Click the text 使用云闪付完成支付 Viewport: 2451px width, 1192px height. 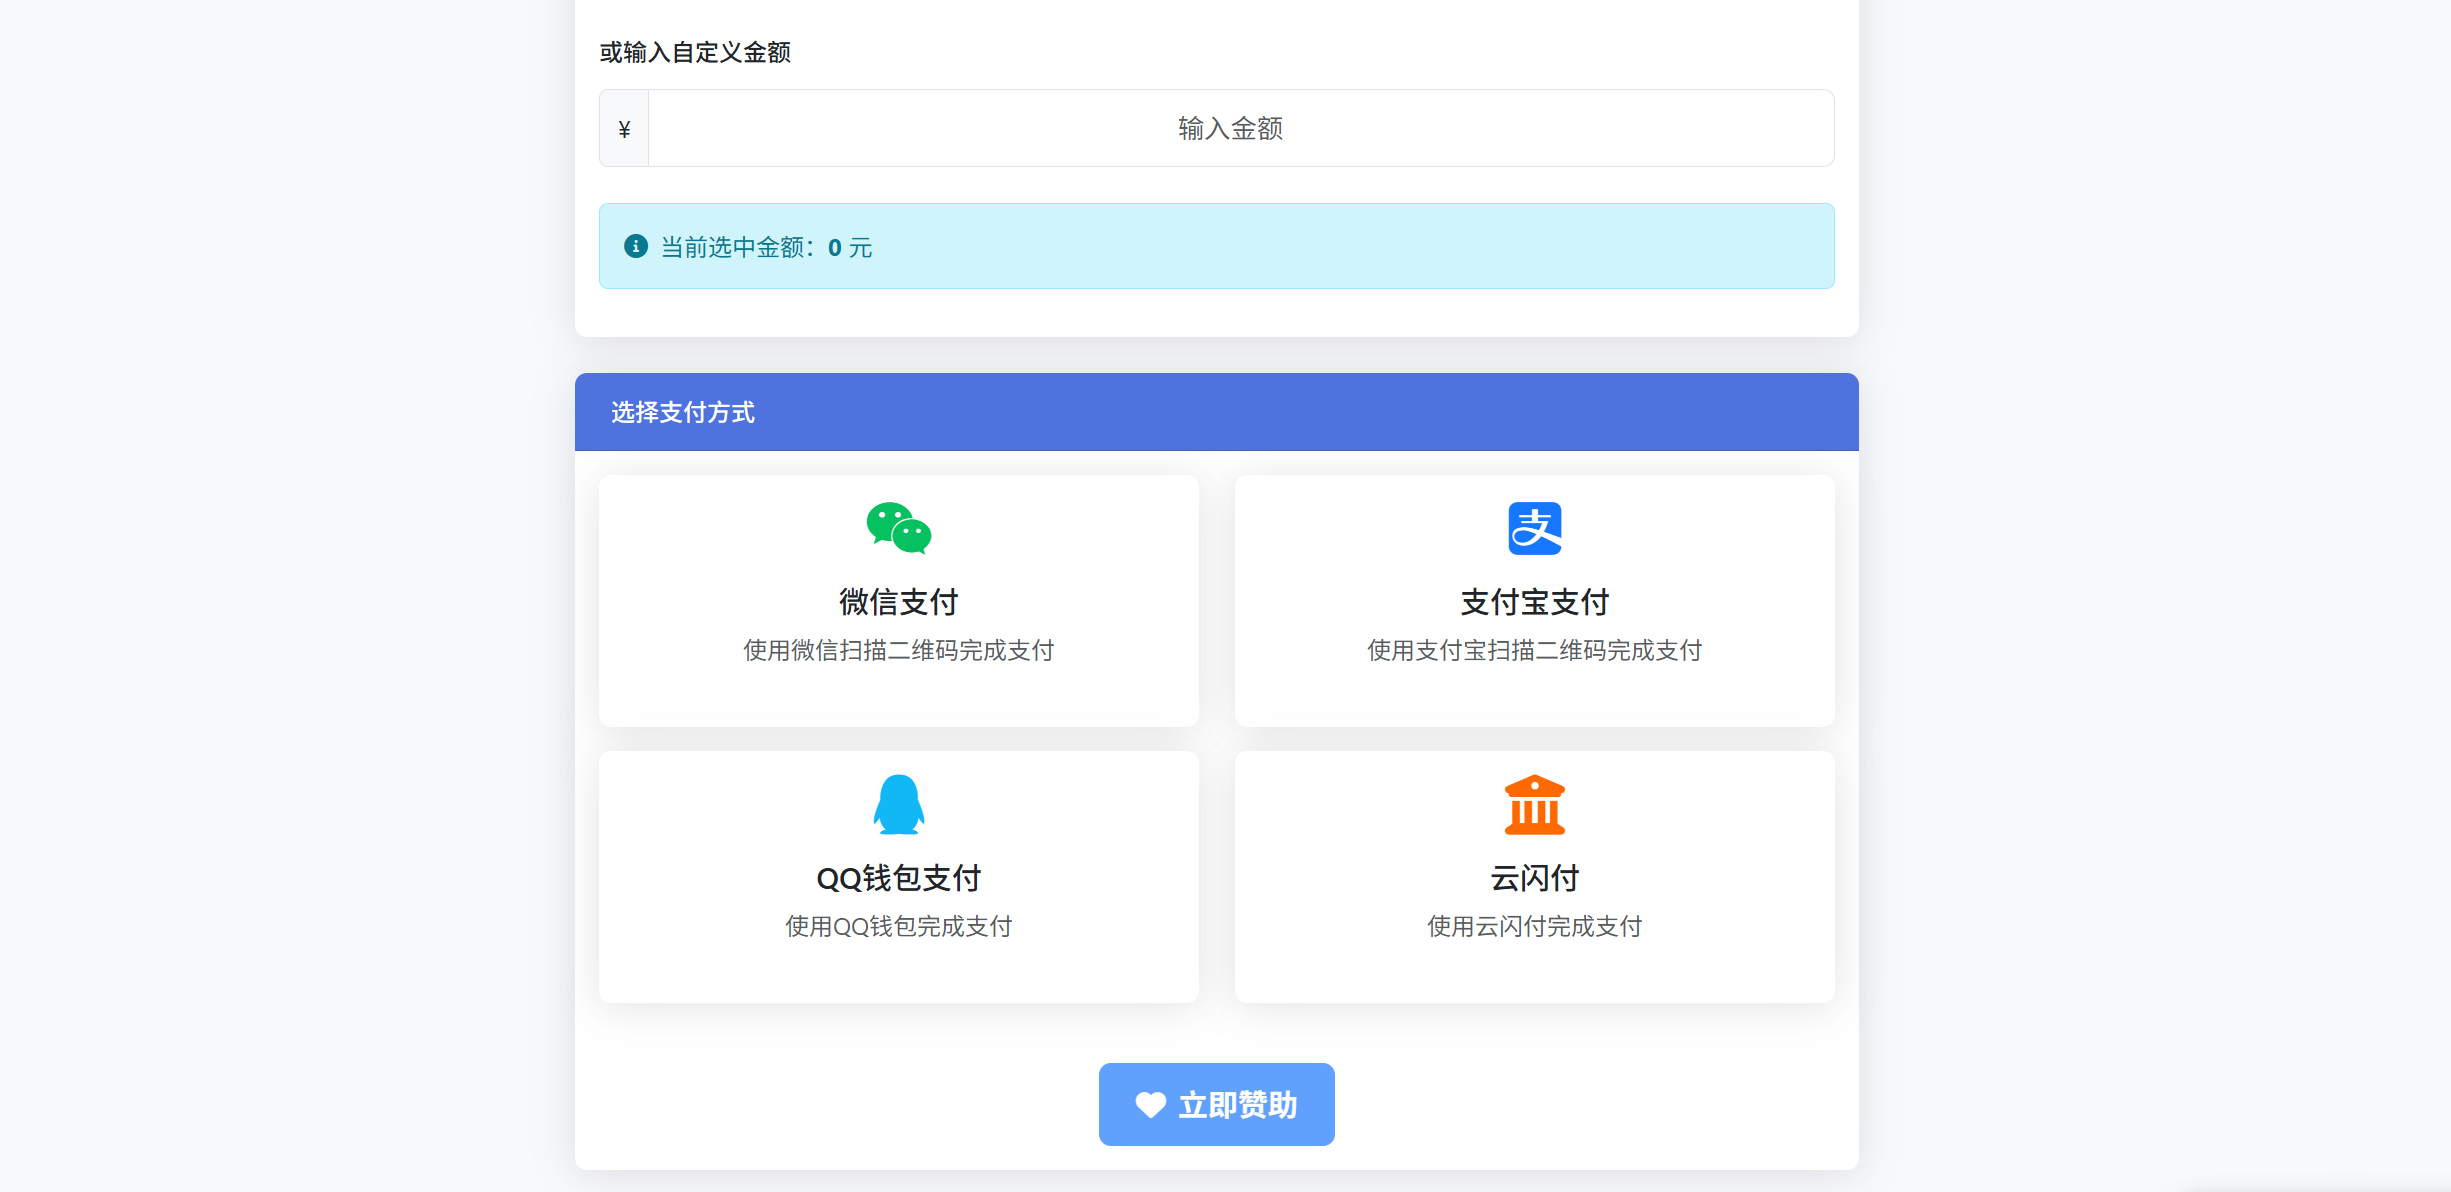click(x=1534, y=926)
